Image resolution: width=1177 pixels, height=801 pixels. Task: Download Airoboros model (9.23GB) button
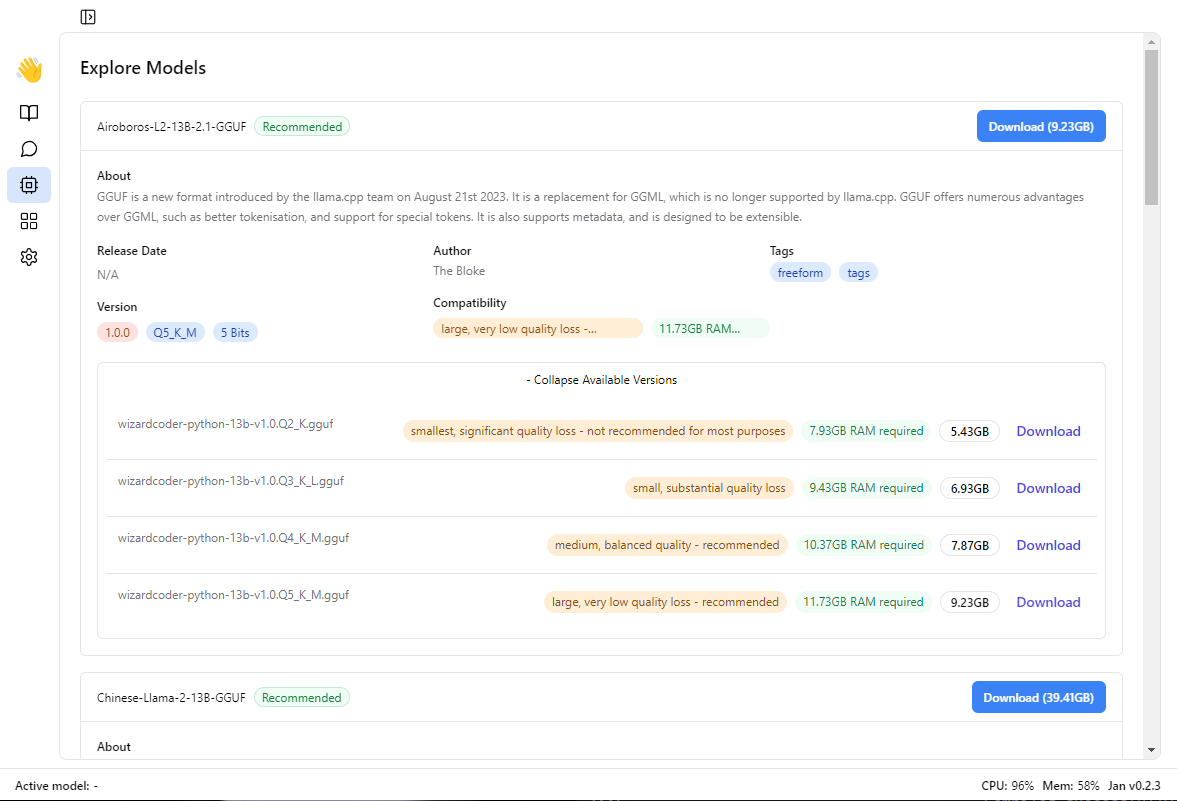pyautogui.click(x=1040, y=127)
